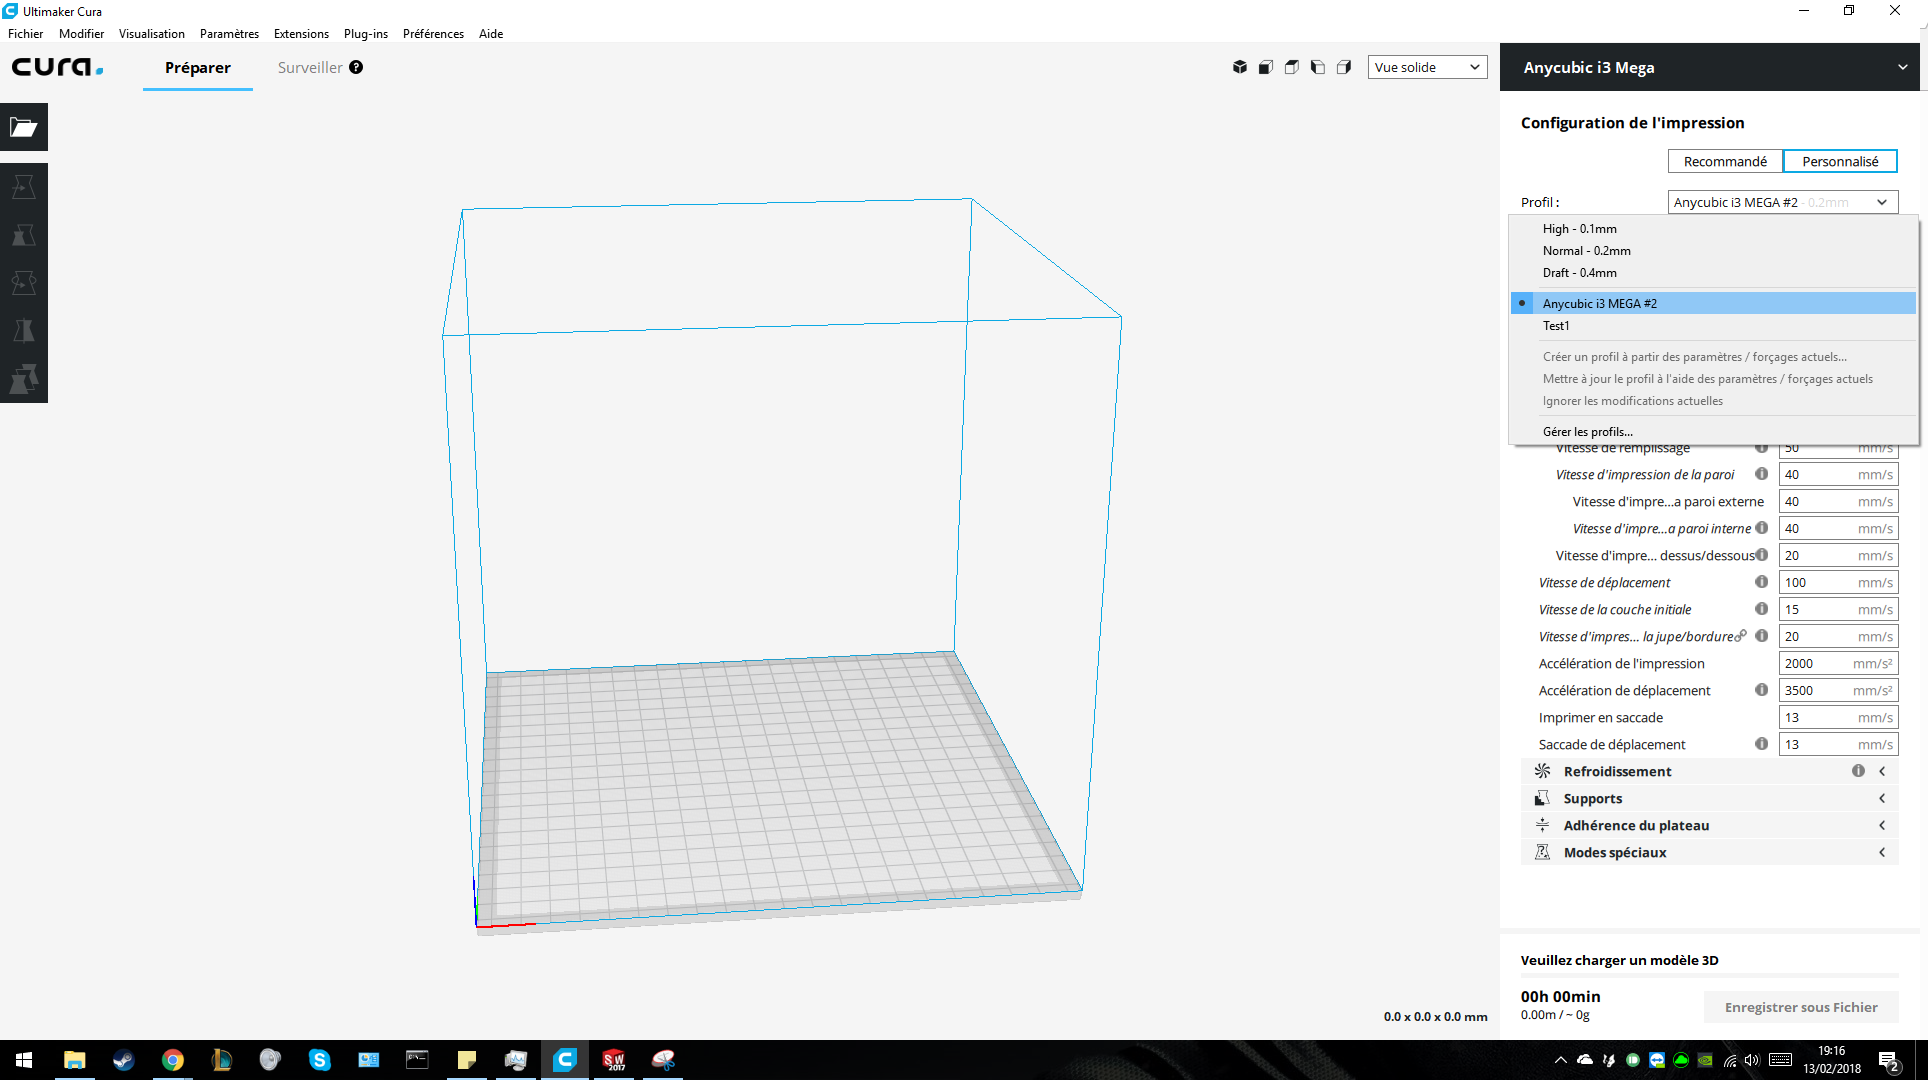The image size is (1928, 1080).
Task: Click the Surveiller help question mark icon
Action: pyautogui.click(x=356, y=67)
